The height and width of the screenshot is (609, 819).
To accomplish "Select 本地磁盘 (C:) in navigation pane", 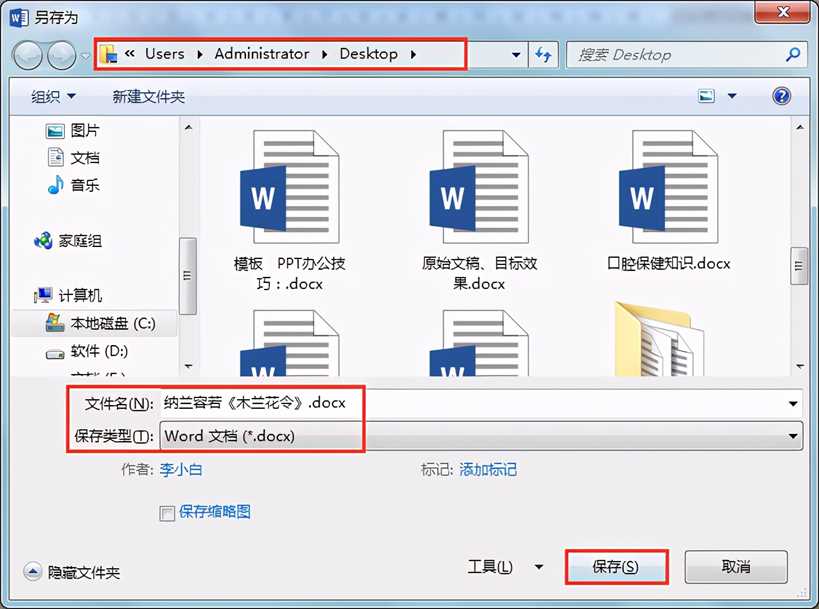I will [100, 324].
